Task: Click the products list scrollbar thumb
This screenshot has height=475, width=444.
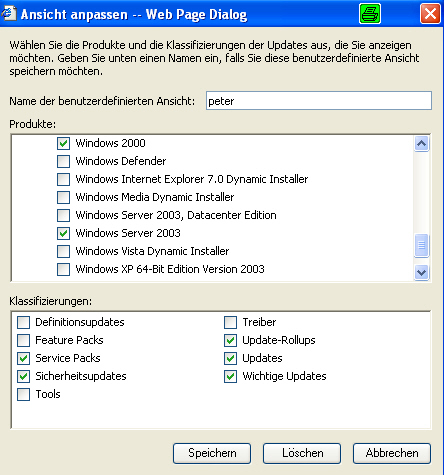Action: point(421,246)
